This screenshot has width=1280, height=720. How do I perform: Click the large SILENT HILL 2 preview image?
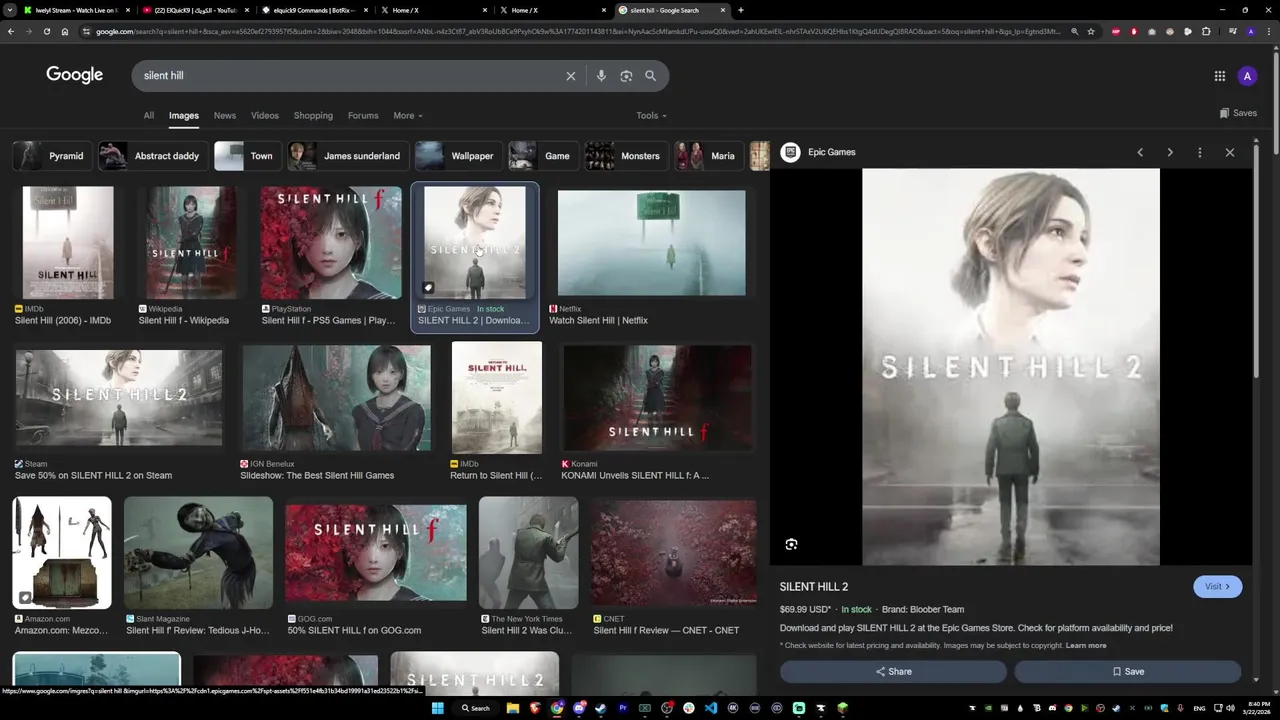1011,366
